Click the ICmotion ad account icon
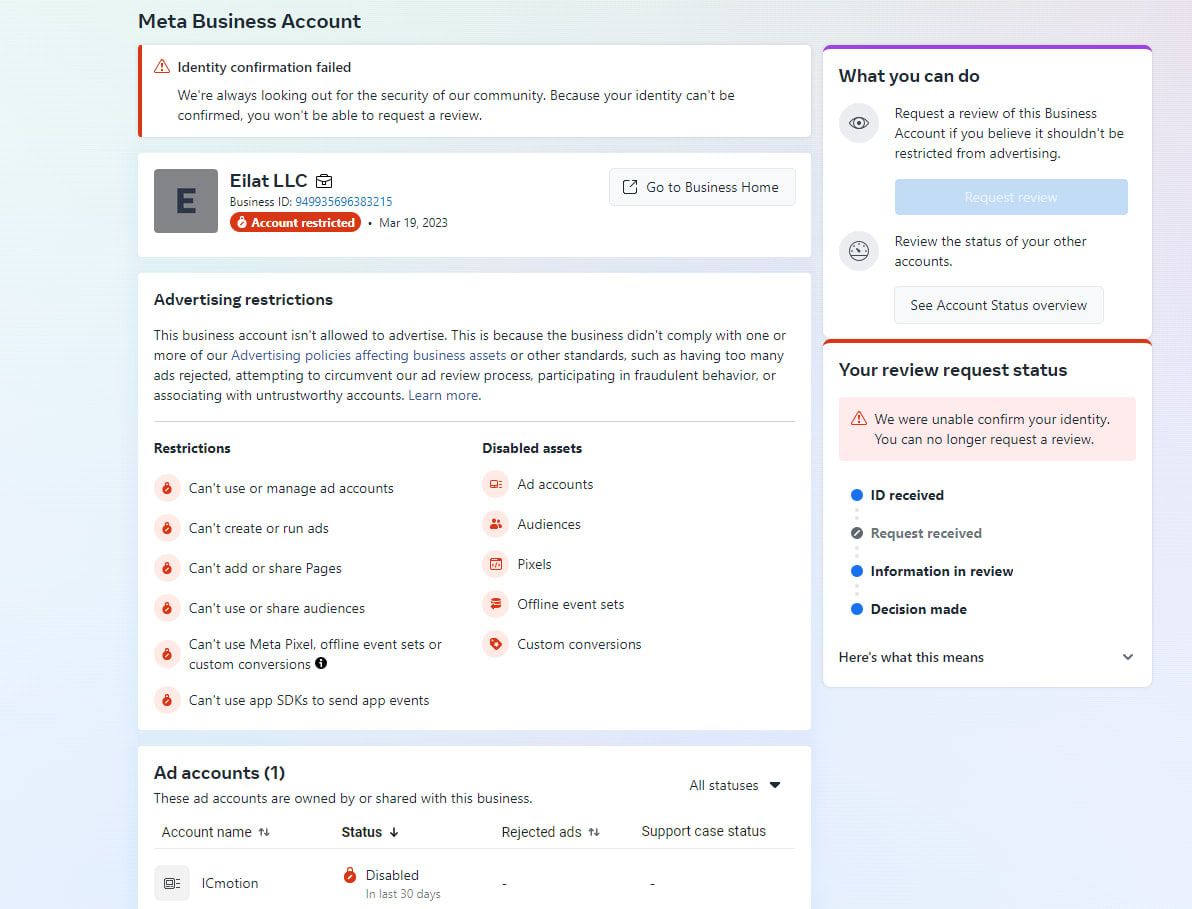Image resolution: width=1192 pixels, height=909 pixels. pos(171,883)
